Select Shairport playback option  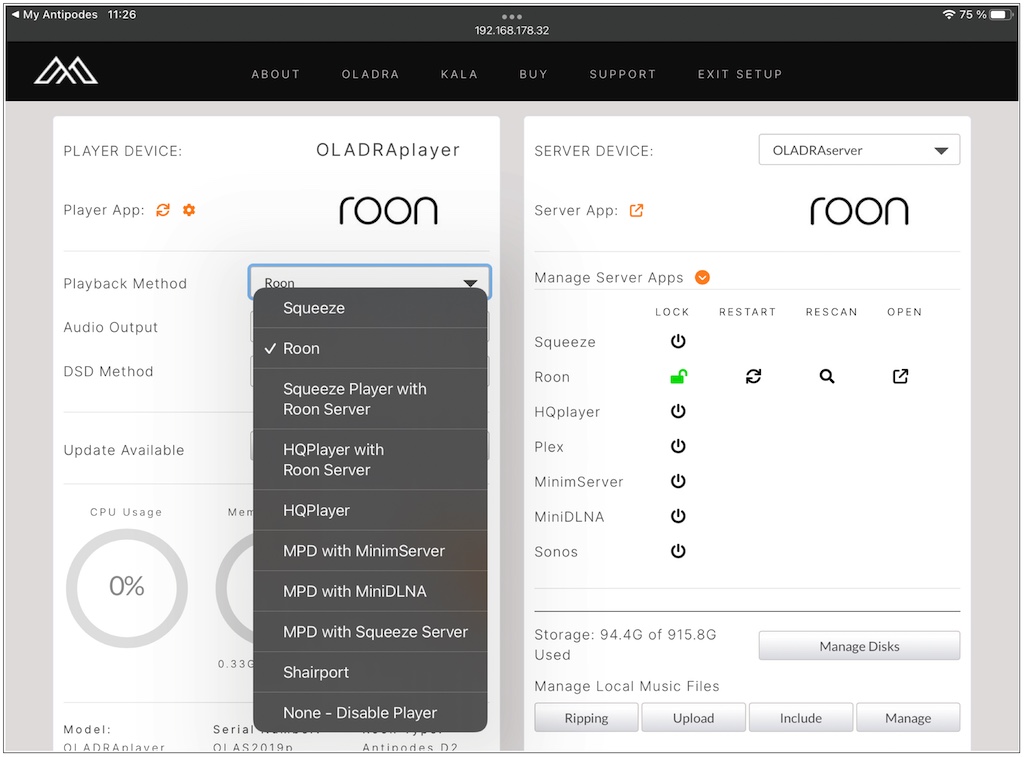tap(370, 672)
